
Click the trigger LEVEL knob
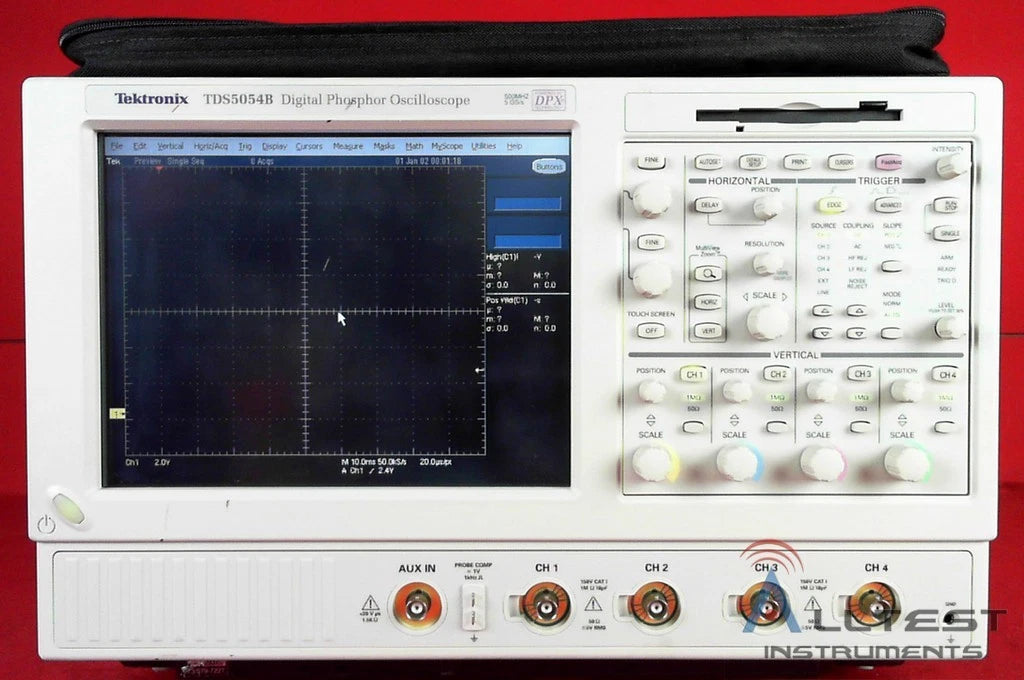pyautogui.click(x=948, y=327)
